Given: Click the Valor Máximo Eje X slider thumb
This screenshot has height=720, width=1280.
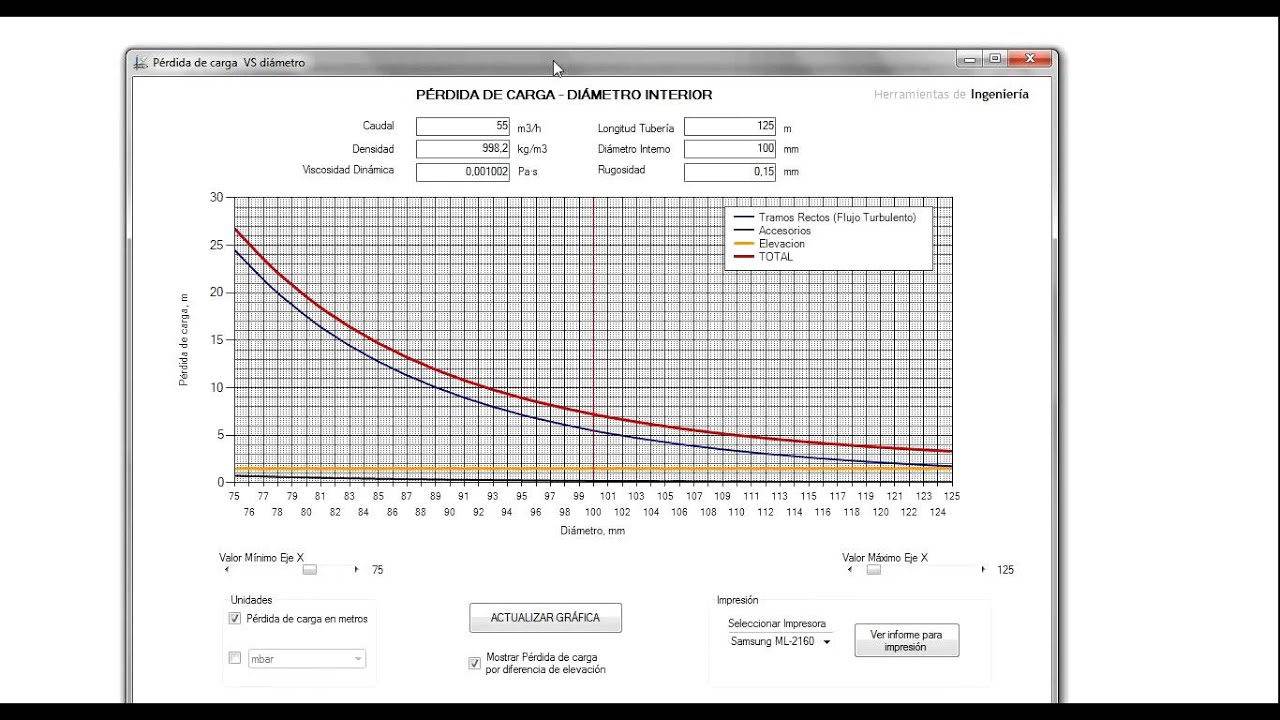Looking at the screenshot, I should tap(874, 570).
